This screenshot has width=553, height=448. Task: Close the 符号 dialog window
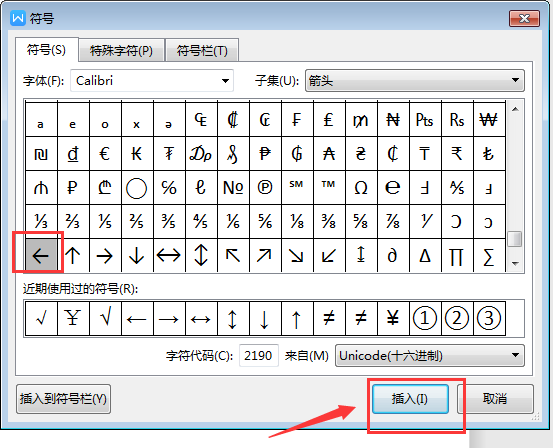coord(524,18)
